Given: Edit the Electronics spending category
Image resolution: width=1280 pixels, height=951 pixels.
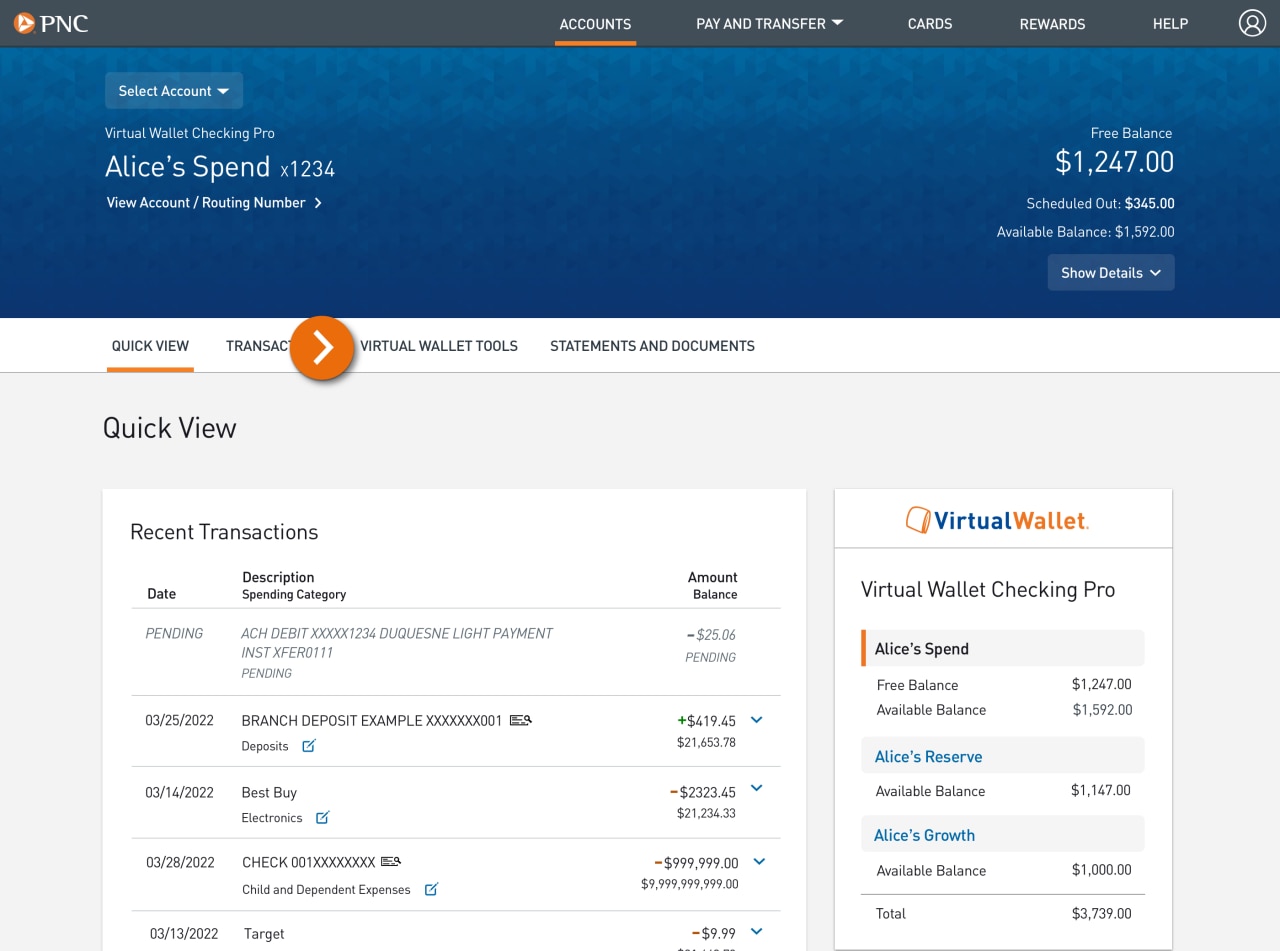Looking at the screenshot, I should coord(321,817).
